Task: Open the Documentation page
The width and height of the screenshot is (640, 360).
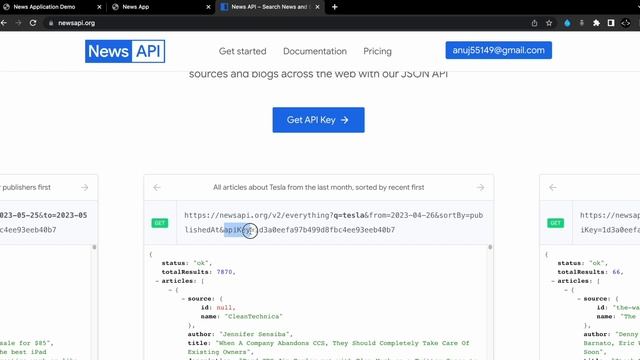Action: point(315,51)
